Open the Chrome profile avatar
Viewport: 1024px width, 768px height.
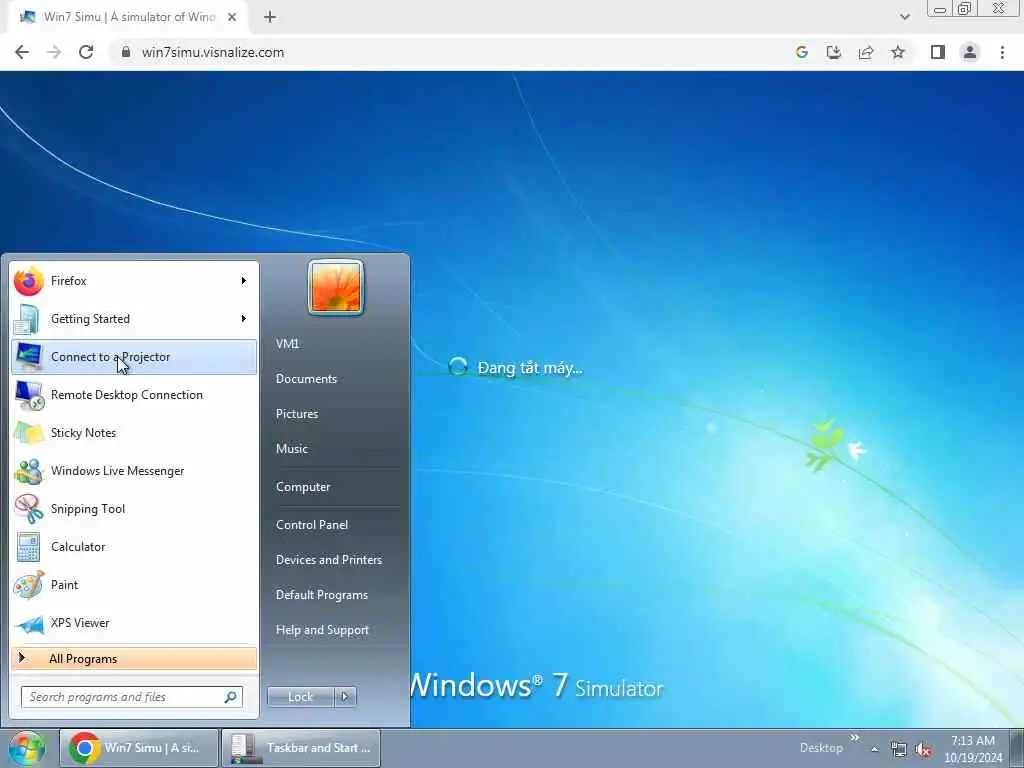(970, 52)
